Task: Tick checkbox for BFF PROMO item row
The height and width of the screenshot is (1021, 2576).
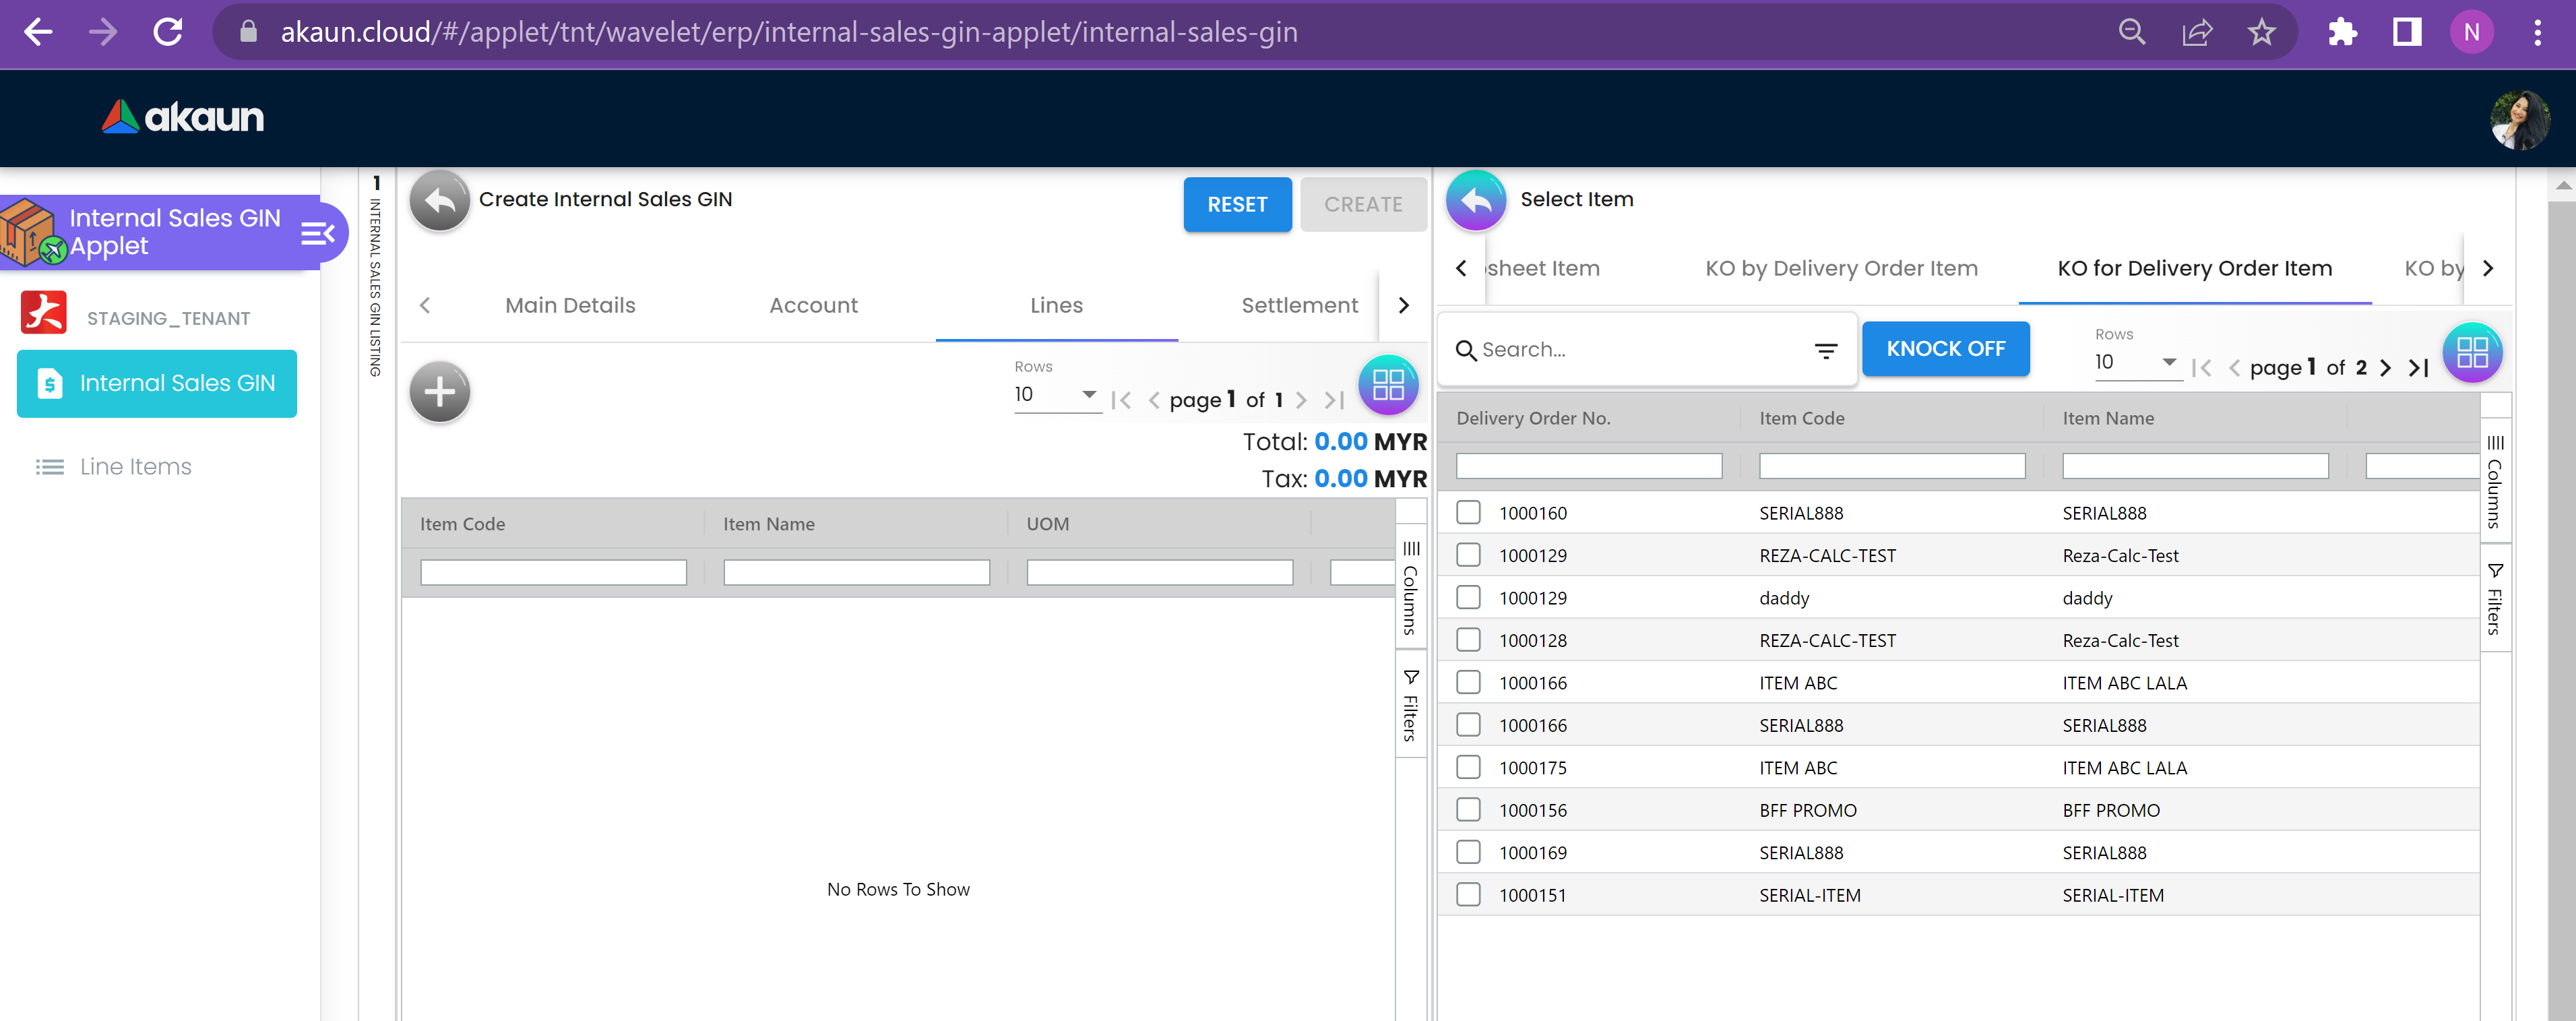Action: (x=1468, y=810)
